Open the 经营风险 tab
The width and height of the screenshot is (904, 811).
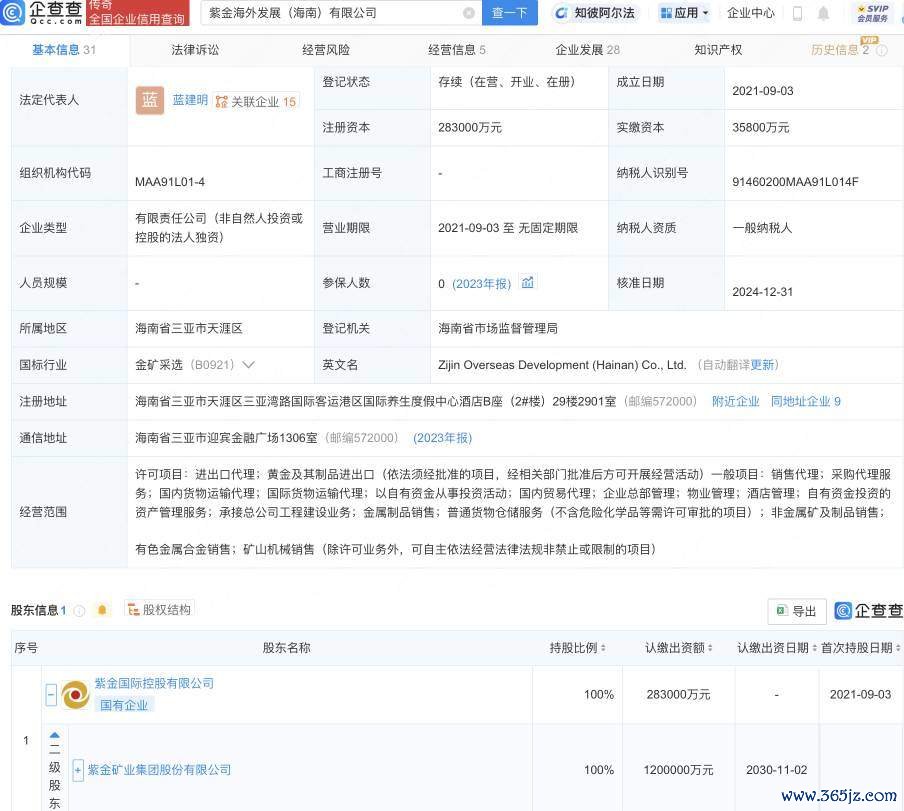click(x=326, y=50)
